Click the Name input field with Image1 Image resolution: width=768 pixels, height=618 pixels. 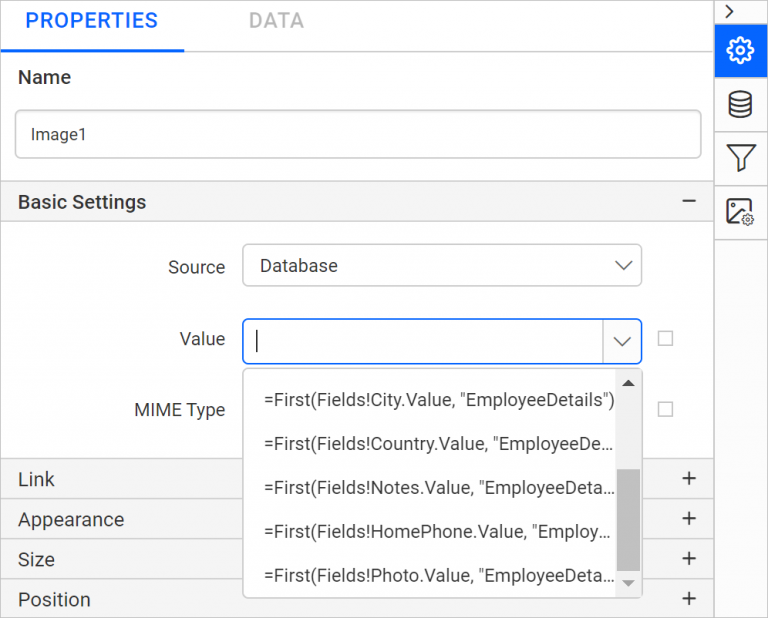(358, 134)
